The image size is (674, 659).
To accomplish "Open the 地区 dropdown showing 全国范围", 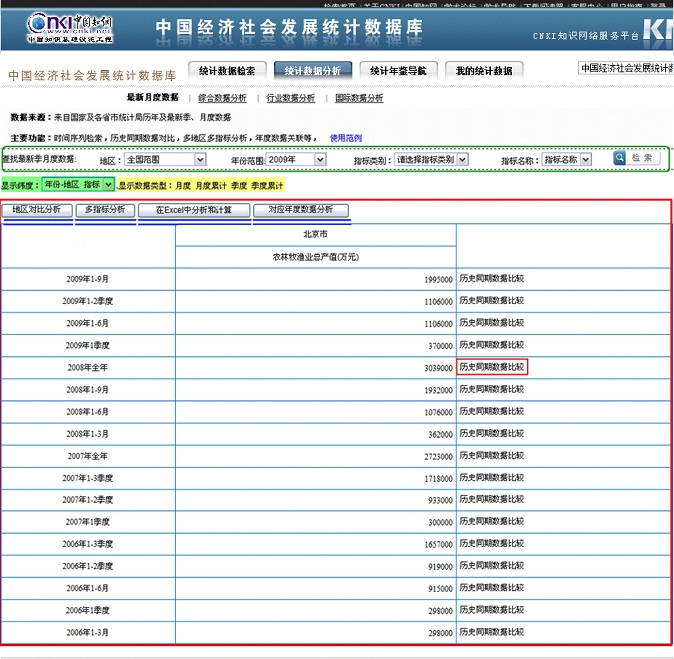I will click(164, 159).
